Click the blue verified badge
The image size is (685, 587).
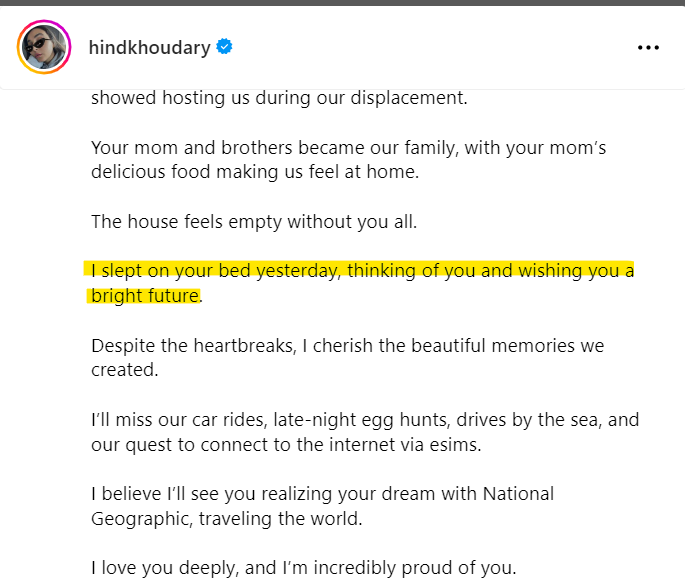pyautogui.click(x=225, y=46)
